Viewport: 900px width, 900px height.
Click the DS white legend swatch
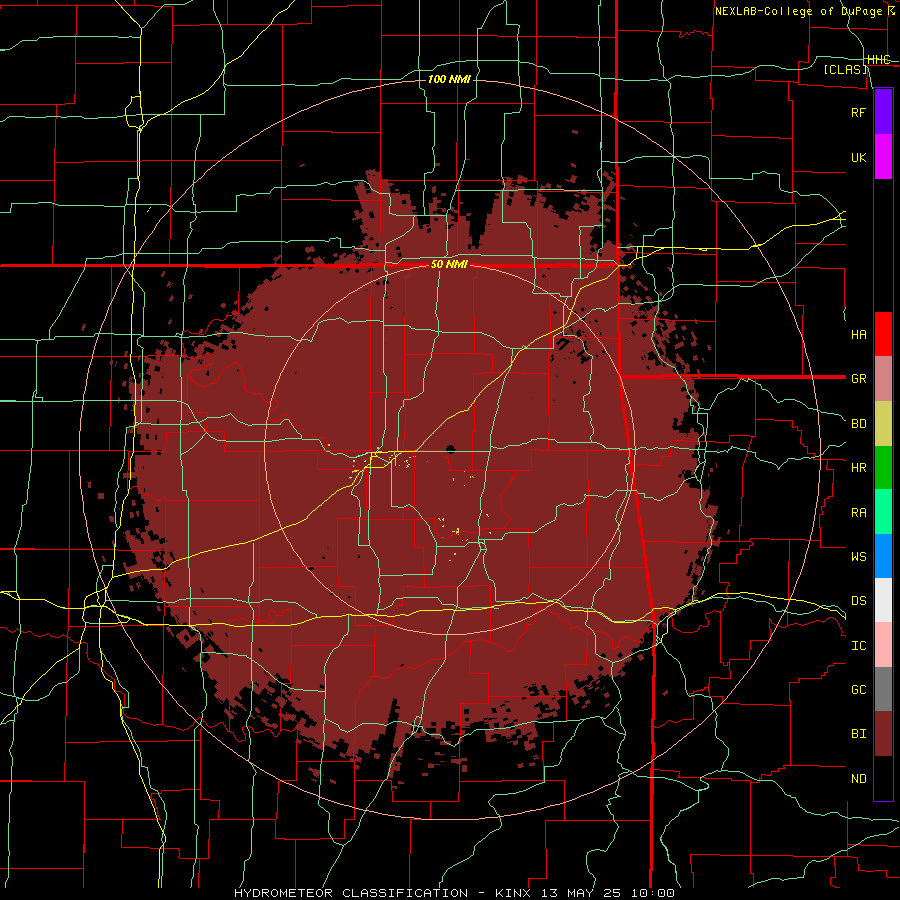(883, 600)
